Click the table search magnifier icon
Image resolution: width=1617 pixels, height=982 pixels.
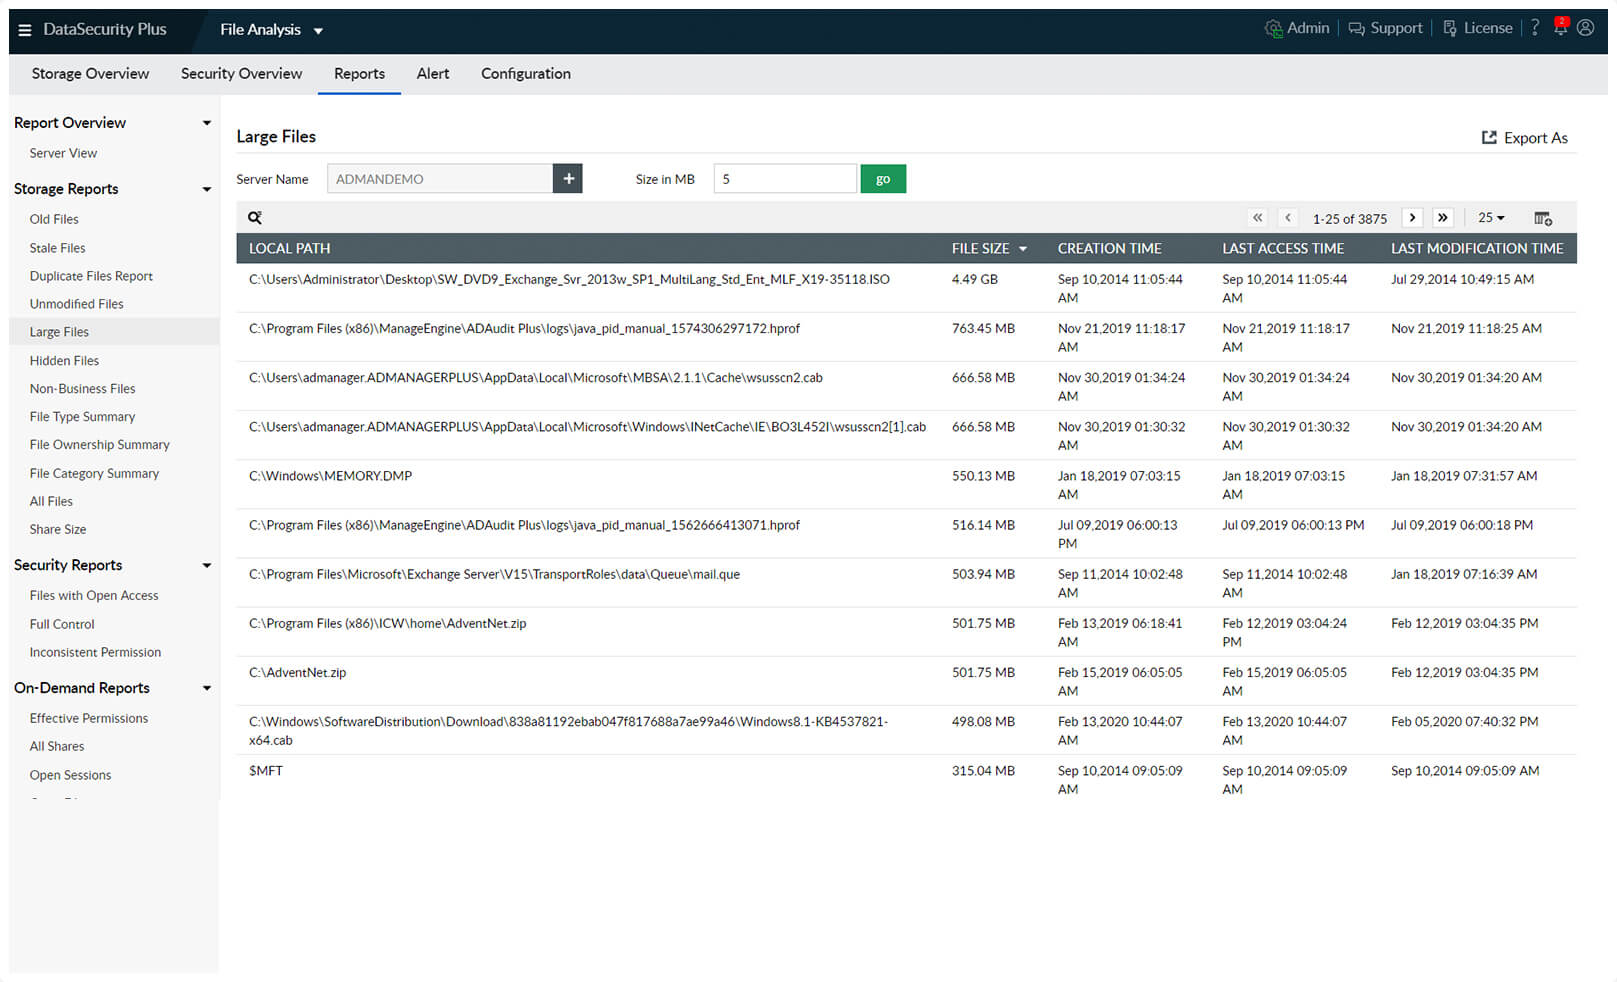click(x=255, y=217)
